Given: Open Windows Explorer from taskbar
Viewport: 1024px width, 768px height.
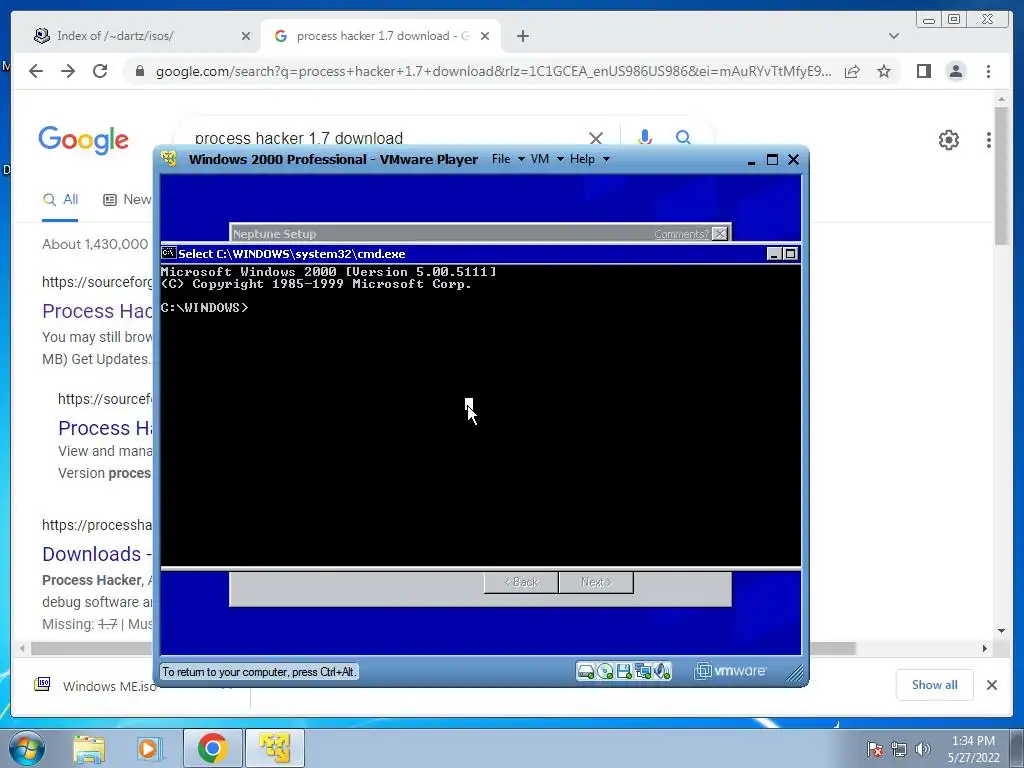Looking at the screenshot, I should [89, 748].
